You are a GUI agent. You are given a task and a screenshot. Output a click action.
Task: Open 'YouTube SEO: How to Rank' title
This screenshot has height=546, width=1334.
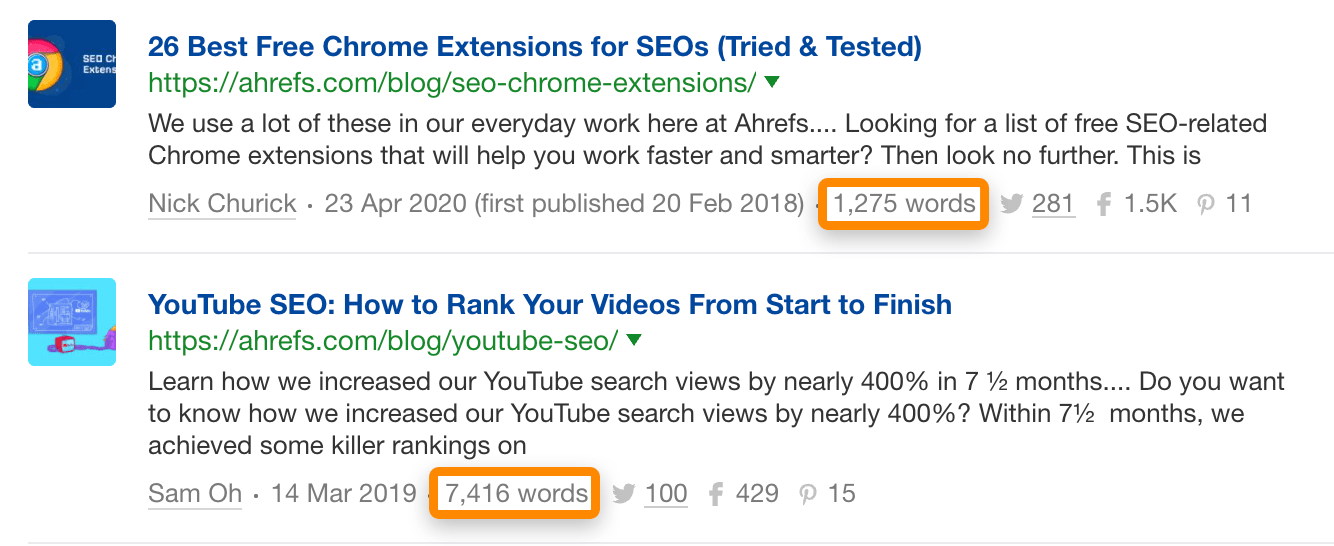(549, 304)
